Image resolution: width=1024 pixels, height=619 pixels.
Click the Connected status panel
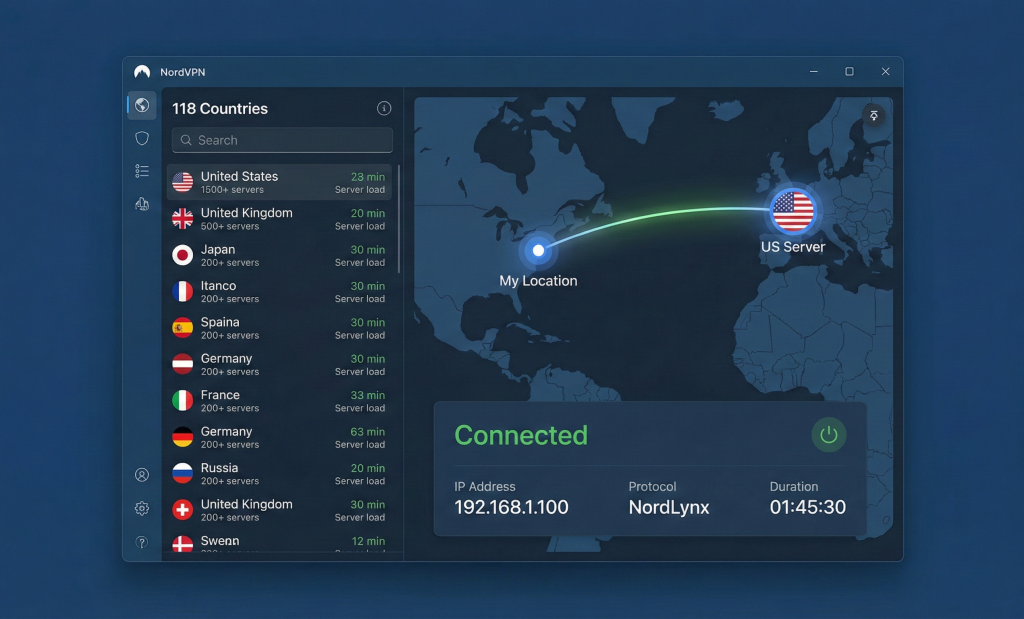[520, 435]
